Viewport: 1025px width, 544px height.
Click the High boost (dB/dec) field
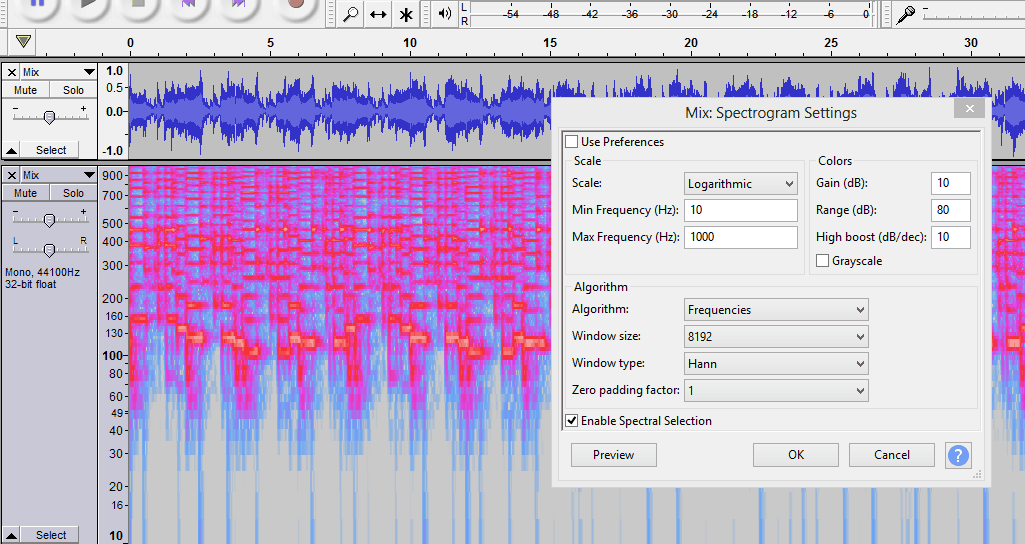pyautogui.click(x=950, y=237)
